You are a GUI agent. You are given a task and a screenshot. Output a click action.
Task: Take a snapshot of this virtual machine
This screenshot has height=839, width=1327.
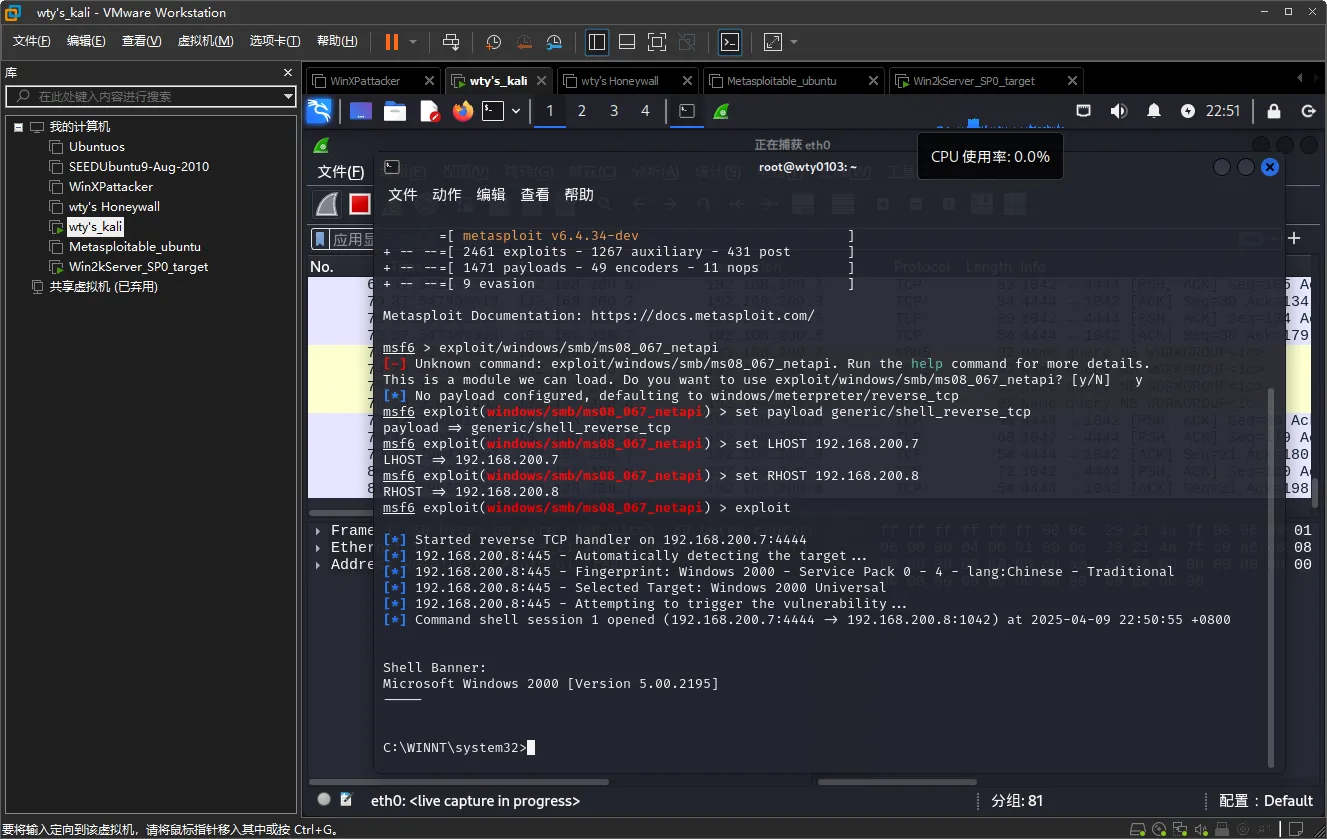coord(493,42)
